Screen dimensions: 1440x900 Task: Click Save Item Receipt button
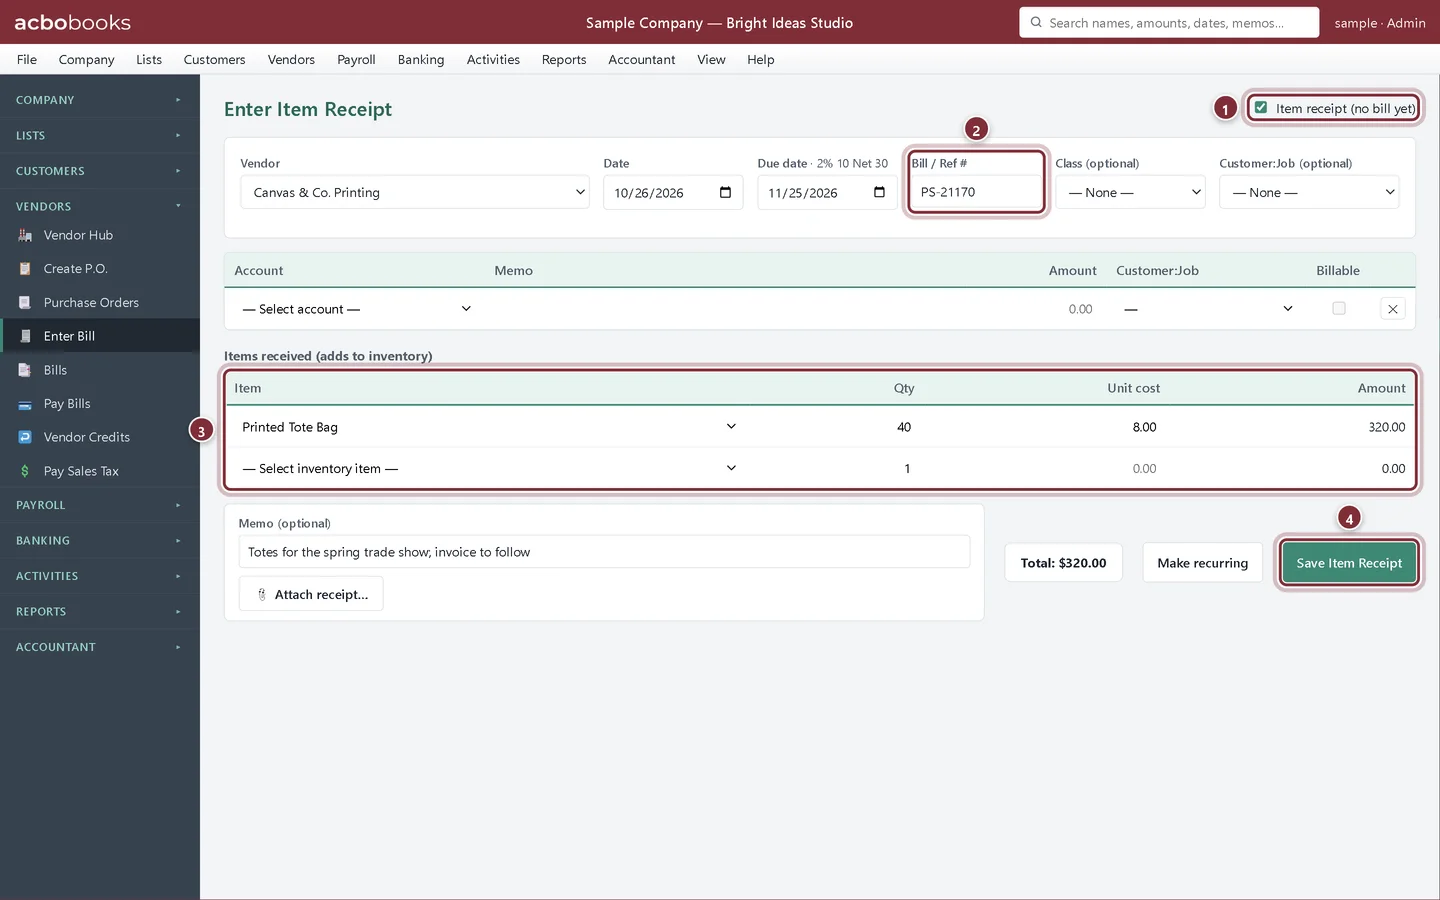click(1349, 563)
